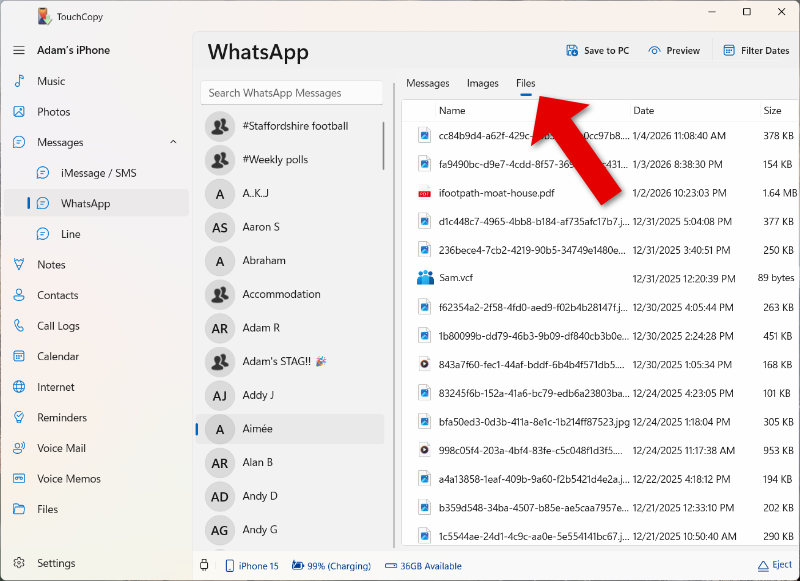Click the WhatsApp message search field
The image size is (800, 581).
click(291, 92)
